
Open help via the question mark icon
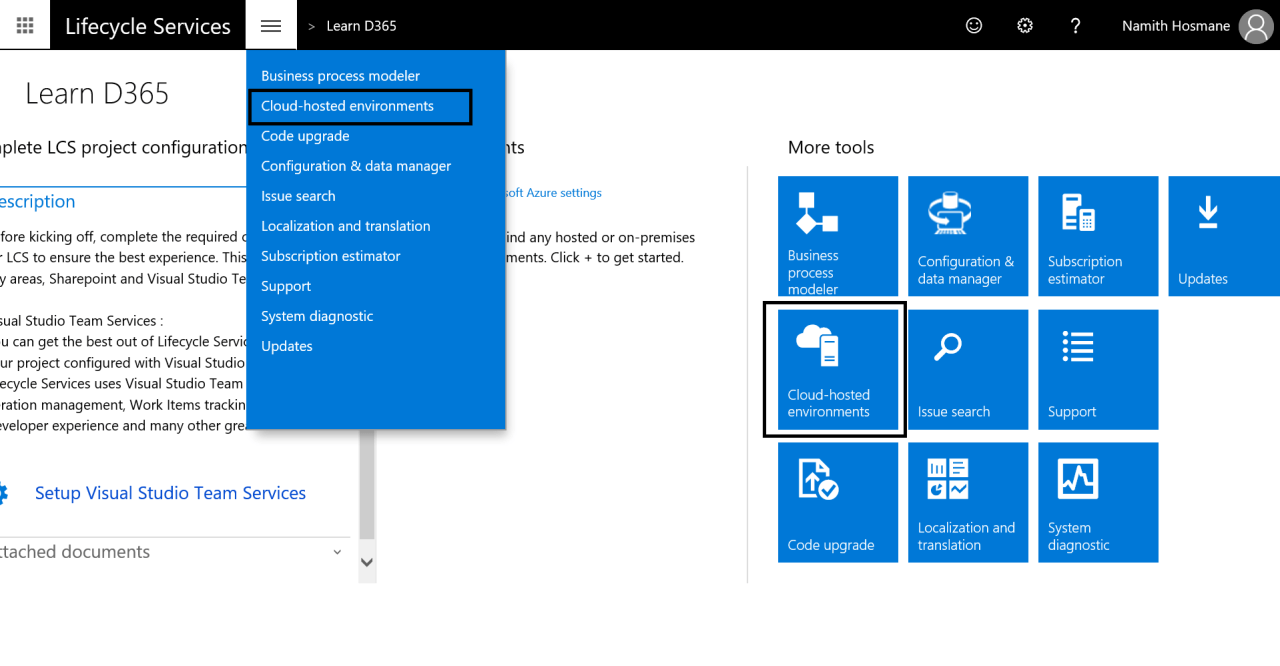click(1075, 25)
